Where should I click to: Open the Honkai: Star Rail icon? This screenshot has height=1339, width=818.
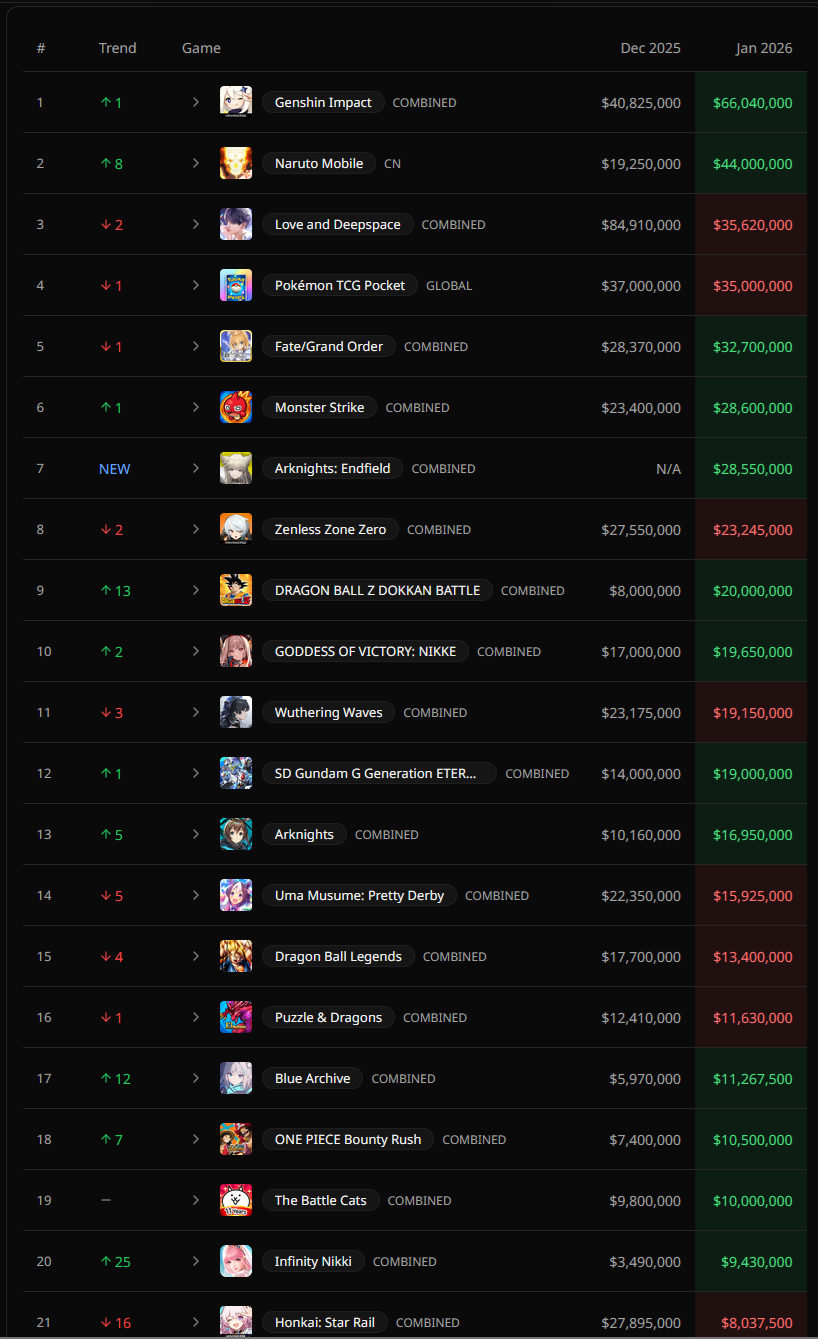236,1322
